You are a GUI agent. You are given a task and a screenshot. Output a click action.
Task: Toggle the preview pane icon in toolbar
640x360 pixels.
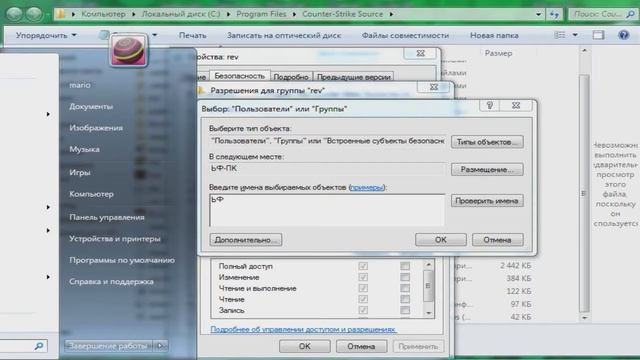point(598,35)
